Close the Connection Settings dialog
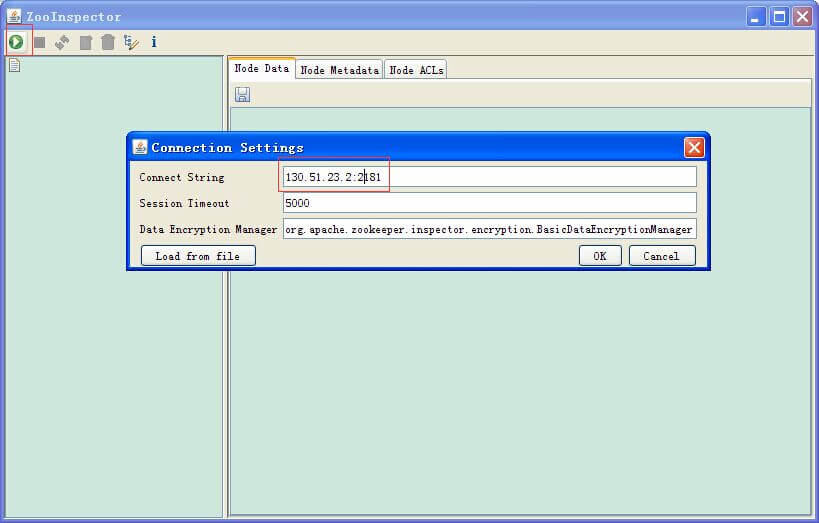This screenshot has height=523, width=819. point(694,147)
